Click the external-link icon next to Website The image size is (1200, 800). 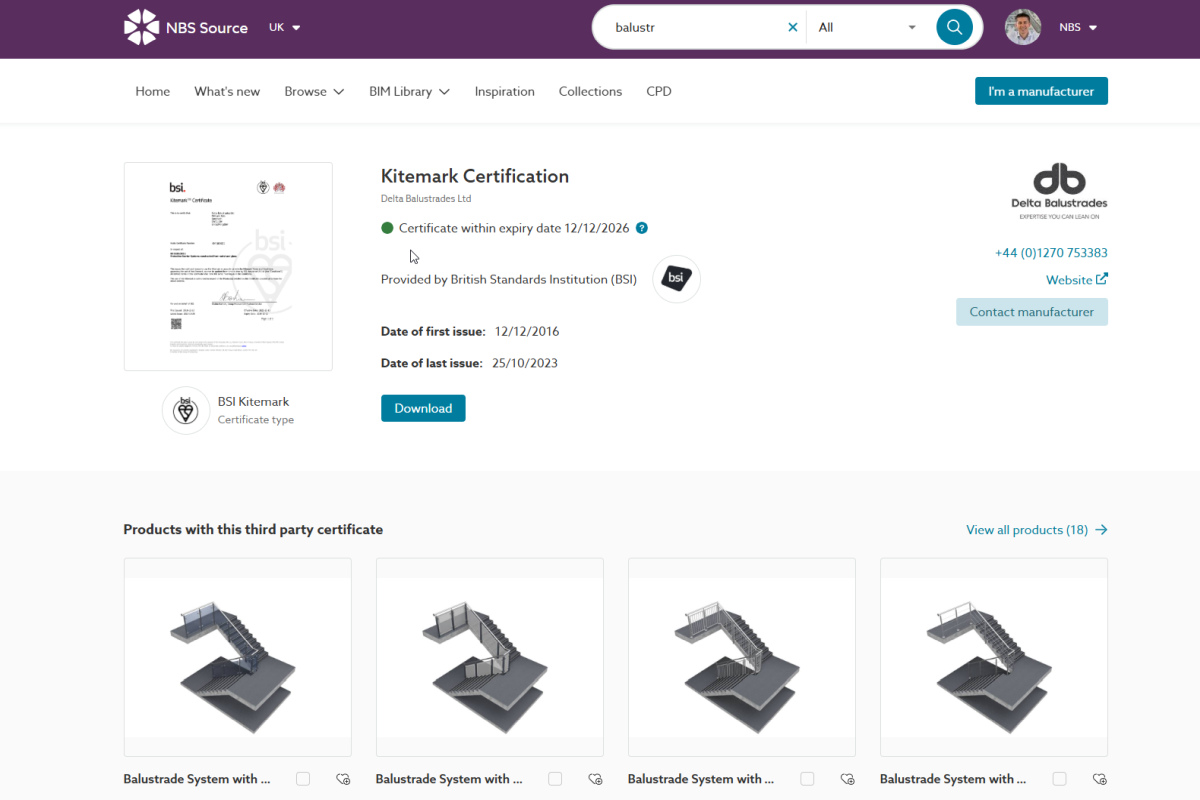pos(1102,279)
